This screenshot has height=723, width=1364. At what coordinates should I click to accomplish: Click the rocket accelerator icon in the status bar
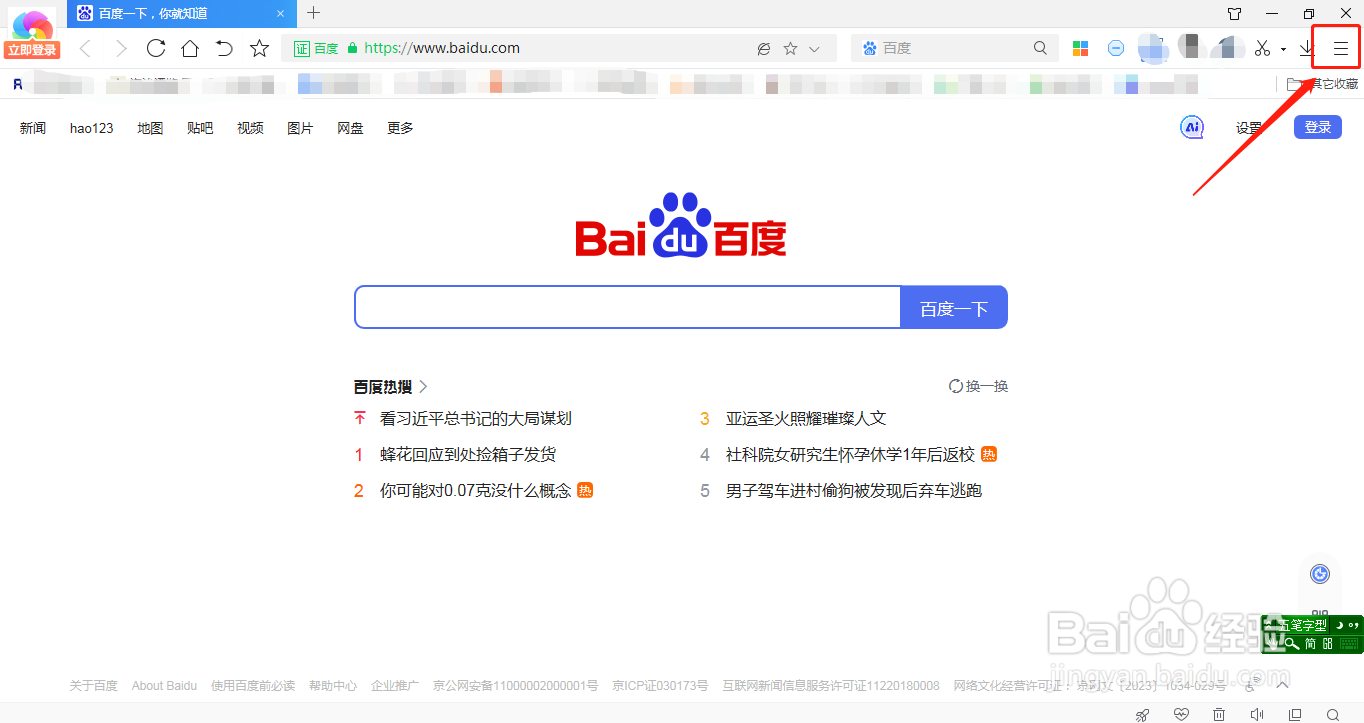point(1143,714)
